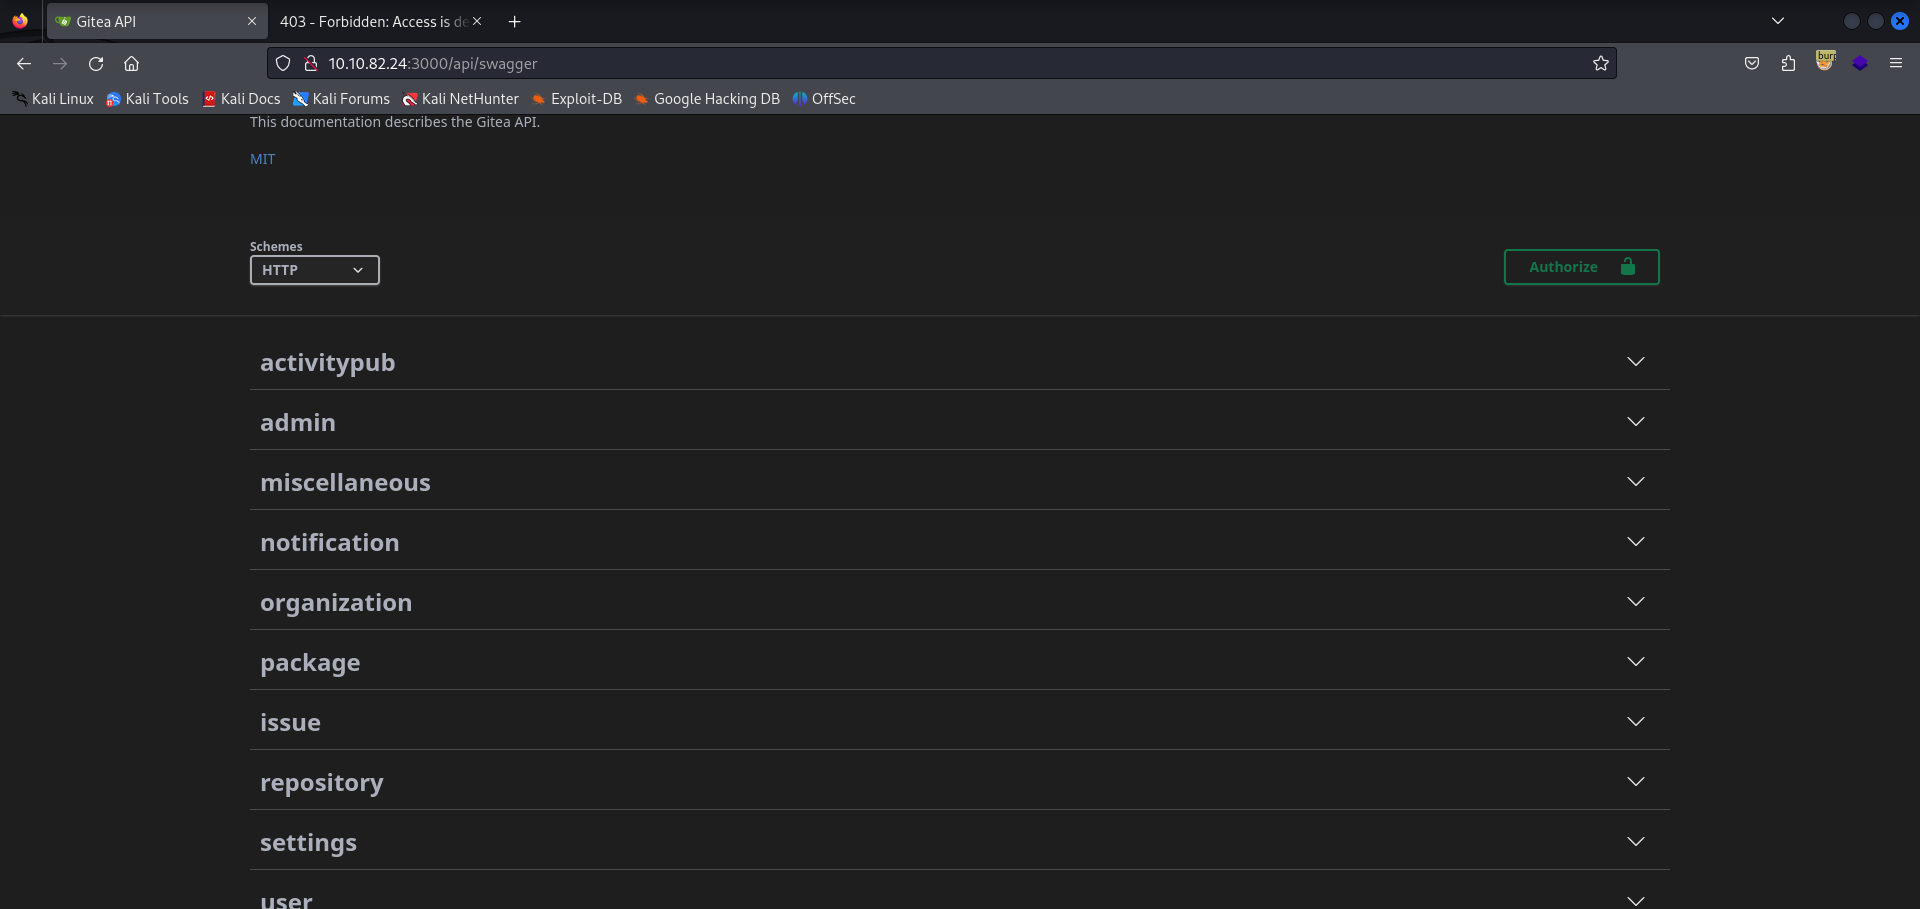Click the Save to Pocket icon
The image size is (1920, 909).
pyautogui.click(x=1751, y=63)
